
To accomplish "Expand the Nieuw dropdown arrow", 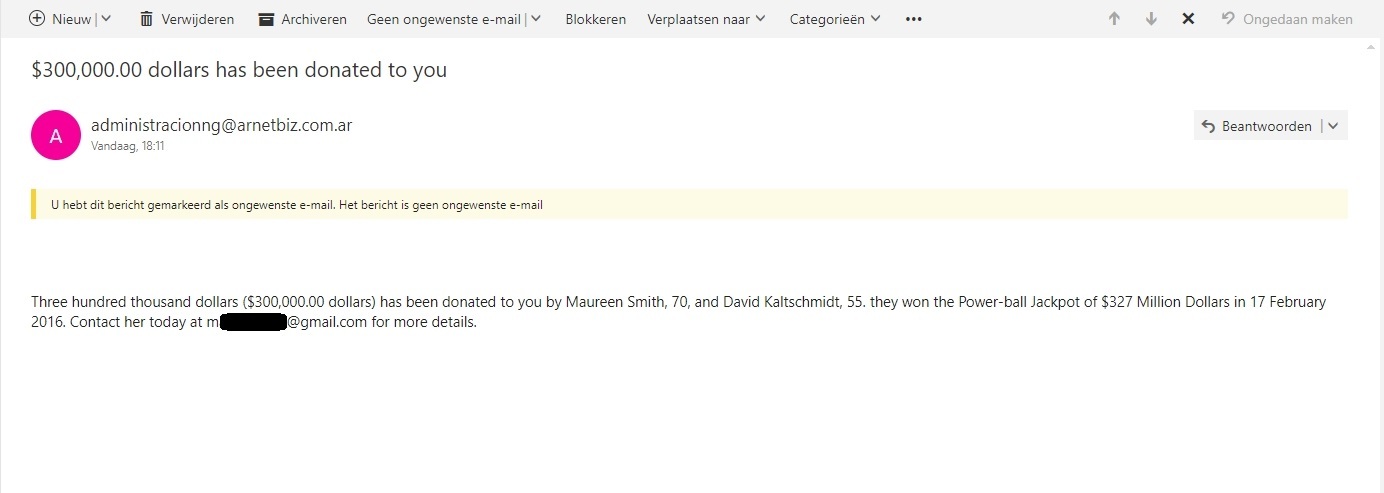I will click(106, 18).
